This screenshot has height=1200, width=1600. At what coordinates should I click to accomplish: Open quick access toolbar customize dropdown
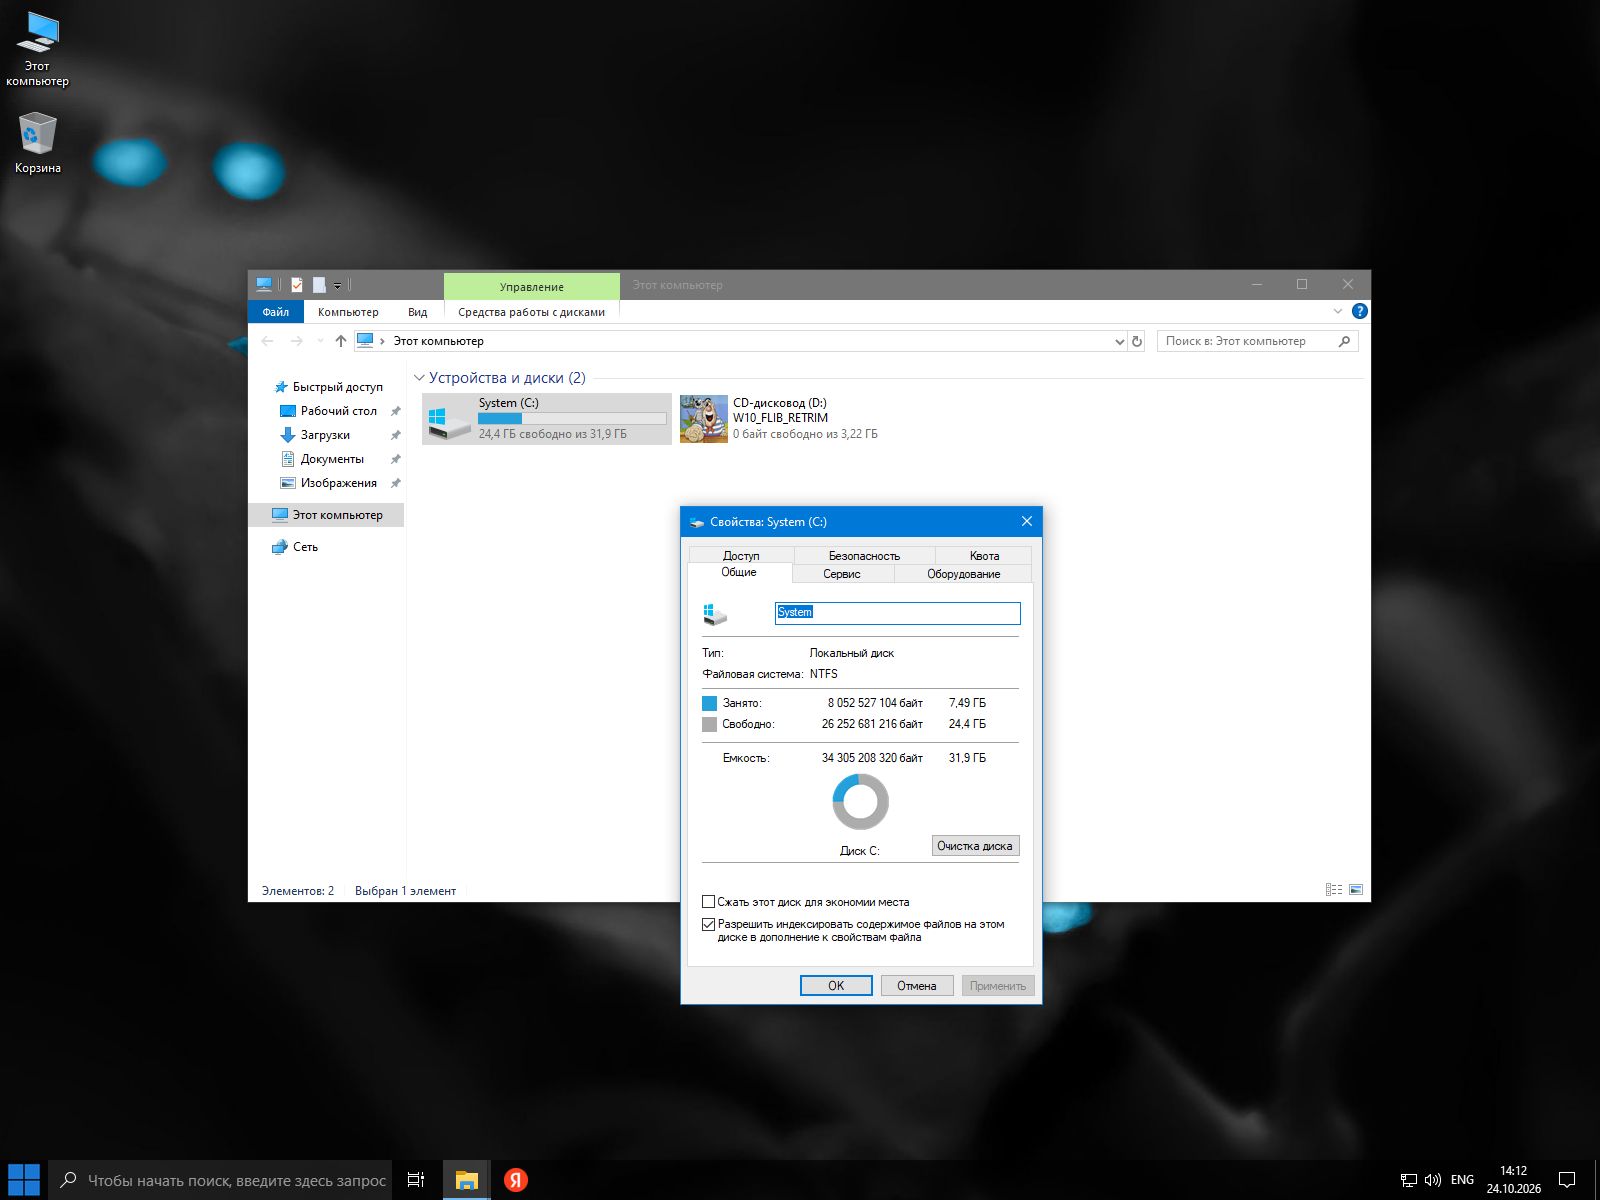[x=337, y=286]
